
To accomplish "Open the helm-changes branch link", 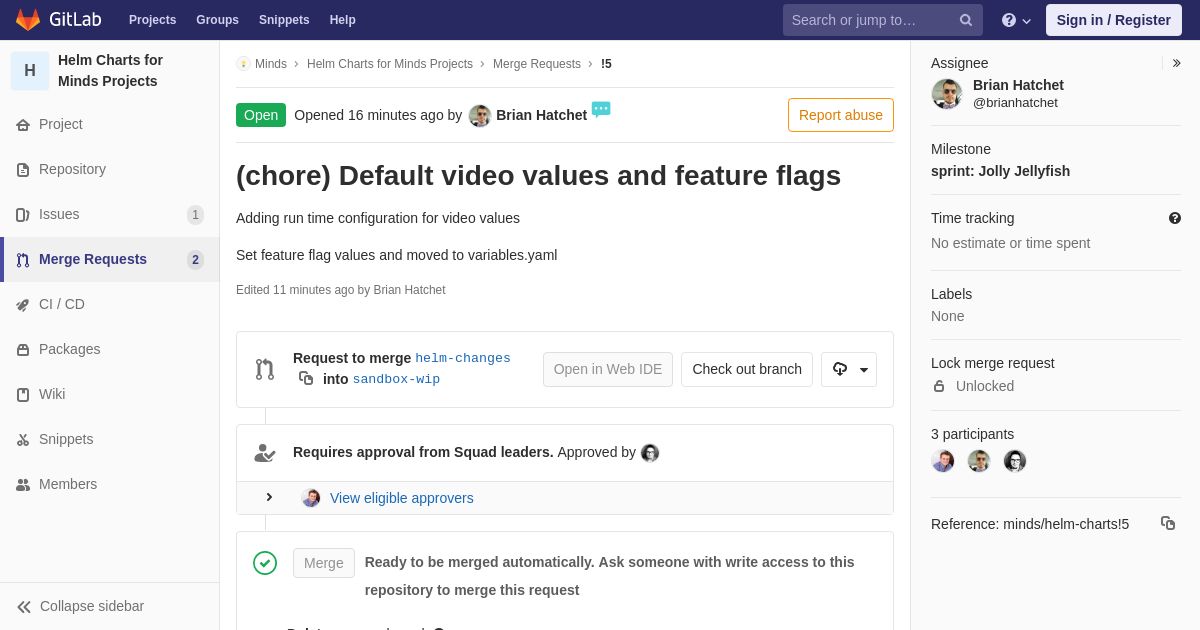I will (x=463, y=358).
